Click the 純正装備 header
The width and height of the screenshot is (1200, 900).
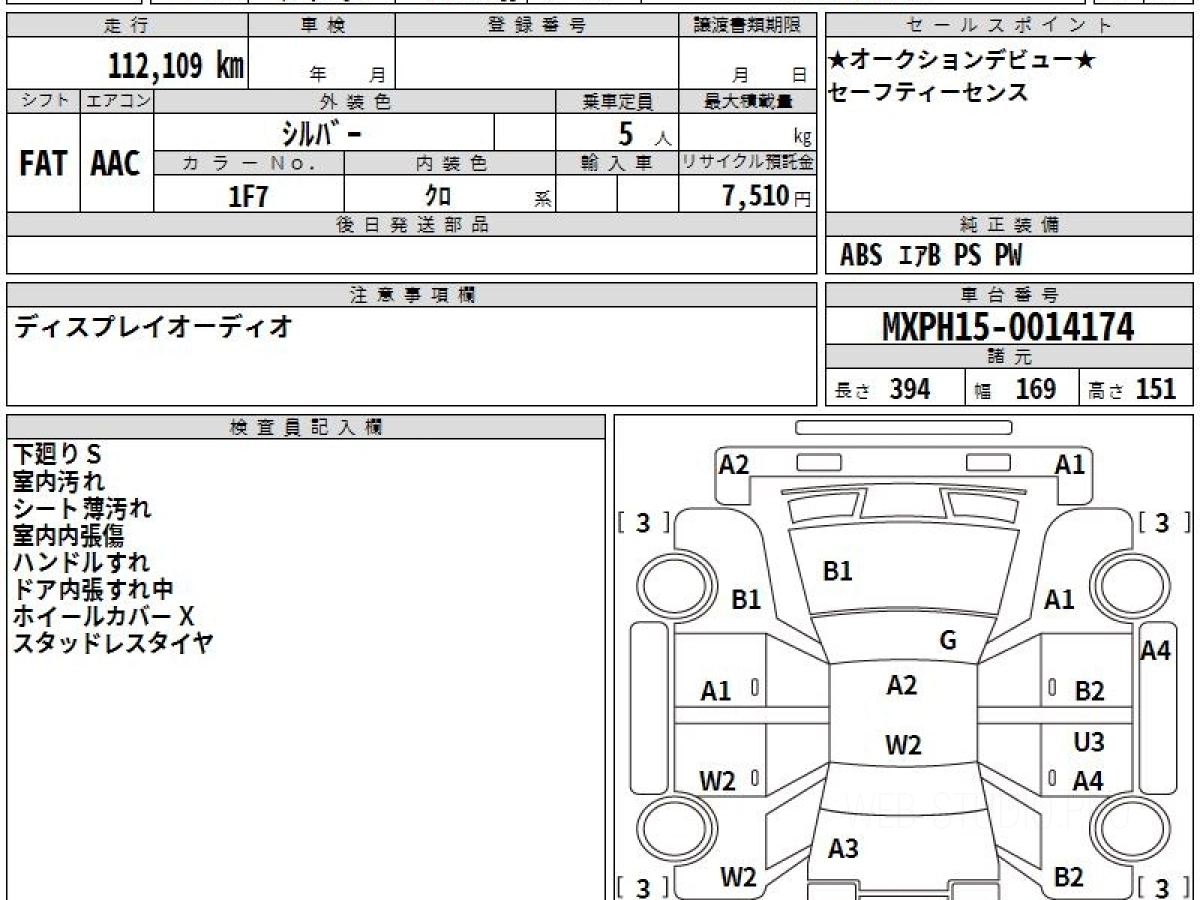tap(1010, 225)
